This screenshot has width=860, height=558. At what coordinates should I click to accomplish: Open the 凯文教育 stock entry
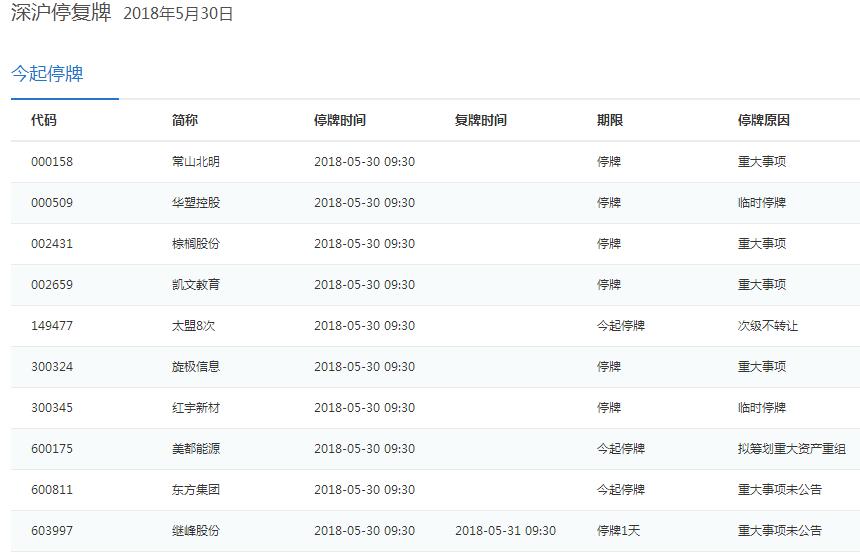pyautogui.click(x=196, y=285)
